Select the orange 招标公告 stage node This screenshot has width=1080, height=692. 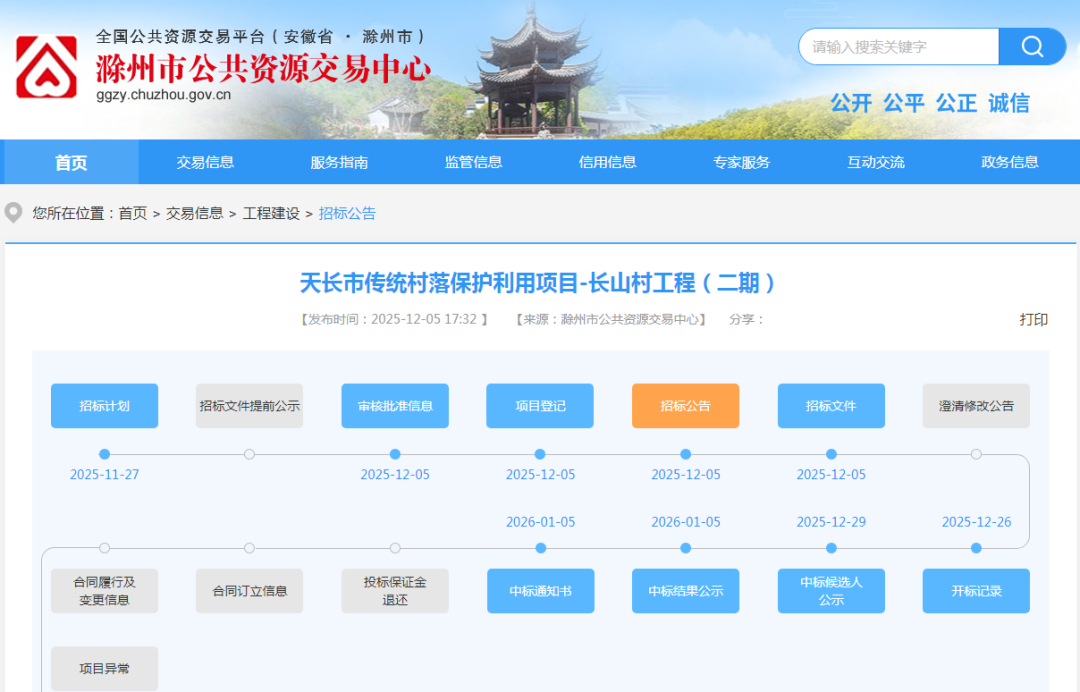685,405
